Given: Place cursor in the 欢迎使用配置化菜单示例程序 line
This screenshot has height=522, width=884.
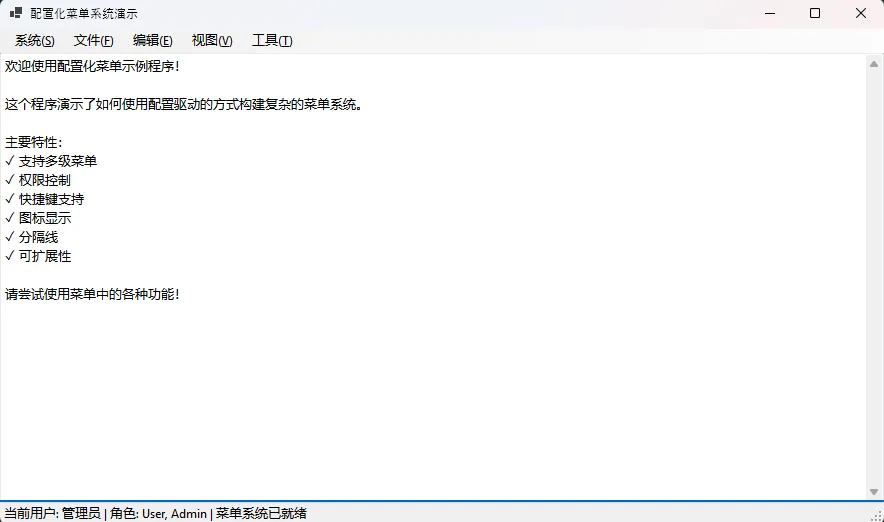Looking at the screenshot, I should [x=92, y=66].
